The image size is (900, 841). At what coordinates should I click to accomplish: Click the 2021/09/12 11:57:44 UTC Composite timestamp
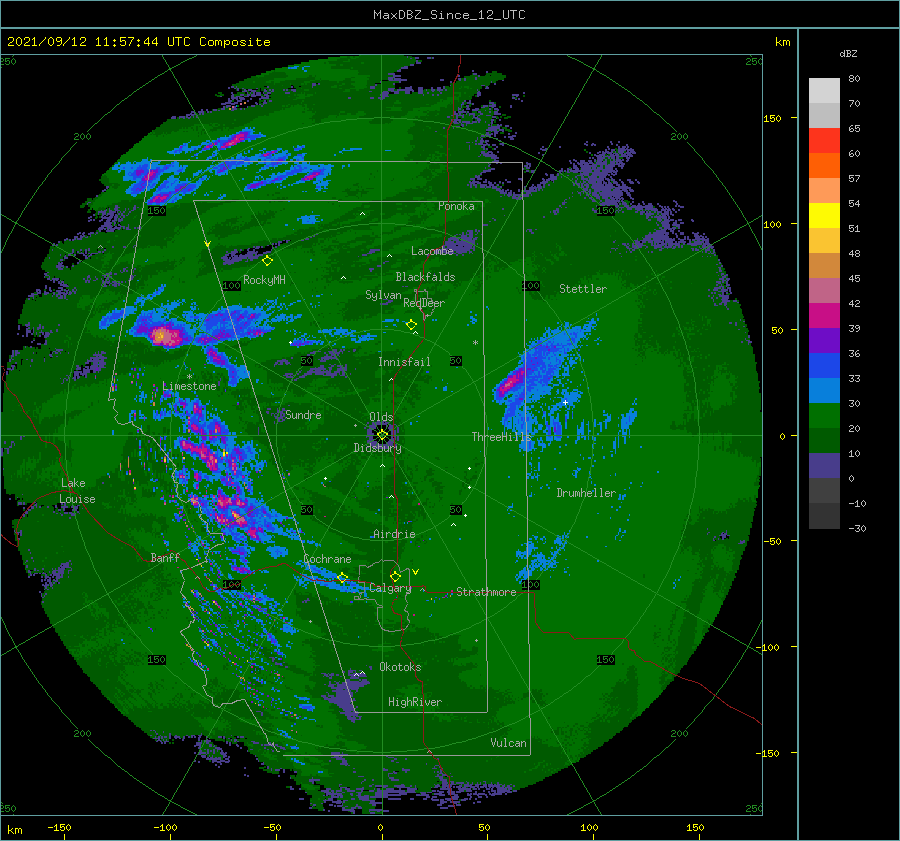139,42
